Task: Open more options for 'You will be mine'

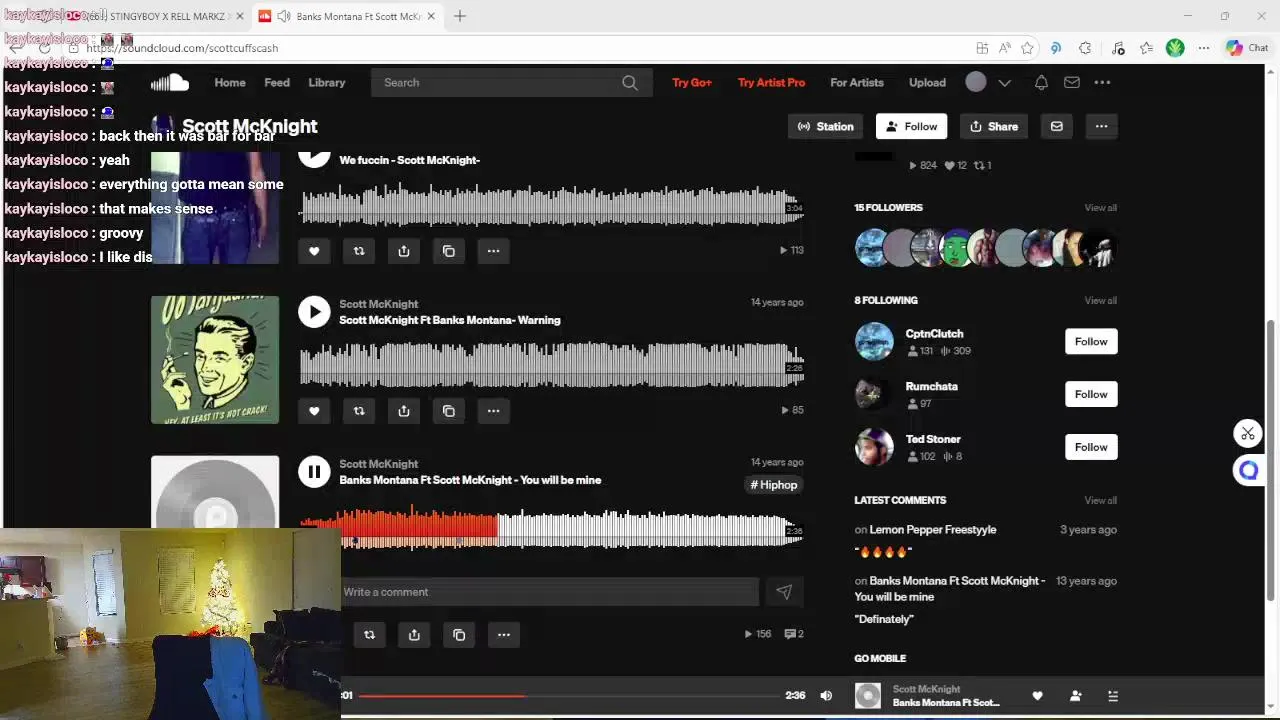Action: 504,635
